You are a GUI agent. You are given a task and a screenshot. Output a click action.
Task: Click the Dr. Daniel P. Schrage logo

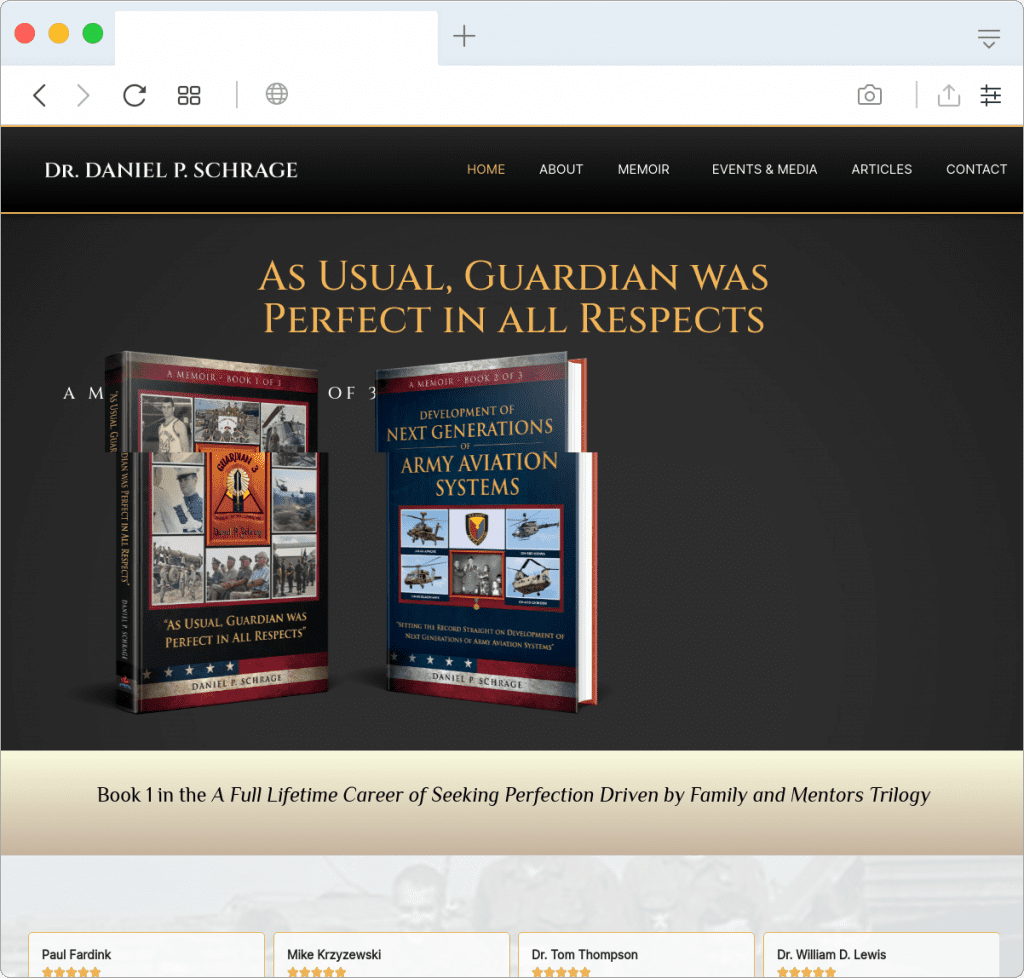(171, 170)
